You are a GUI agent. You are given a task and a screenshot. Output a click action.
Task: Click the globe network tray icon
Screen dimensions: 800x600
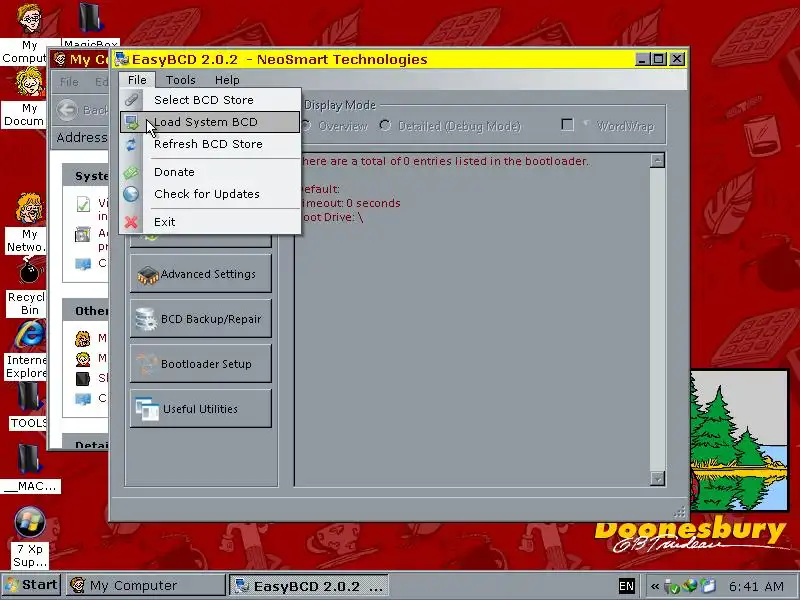point(690,586)
